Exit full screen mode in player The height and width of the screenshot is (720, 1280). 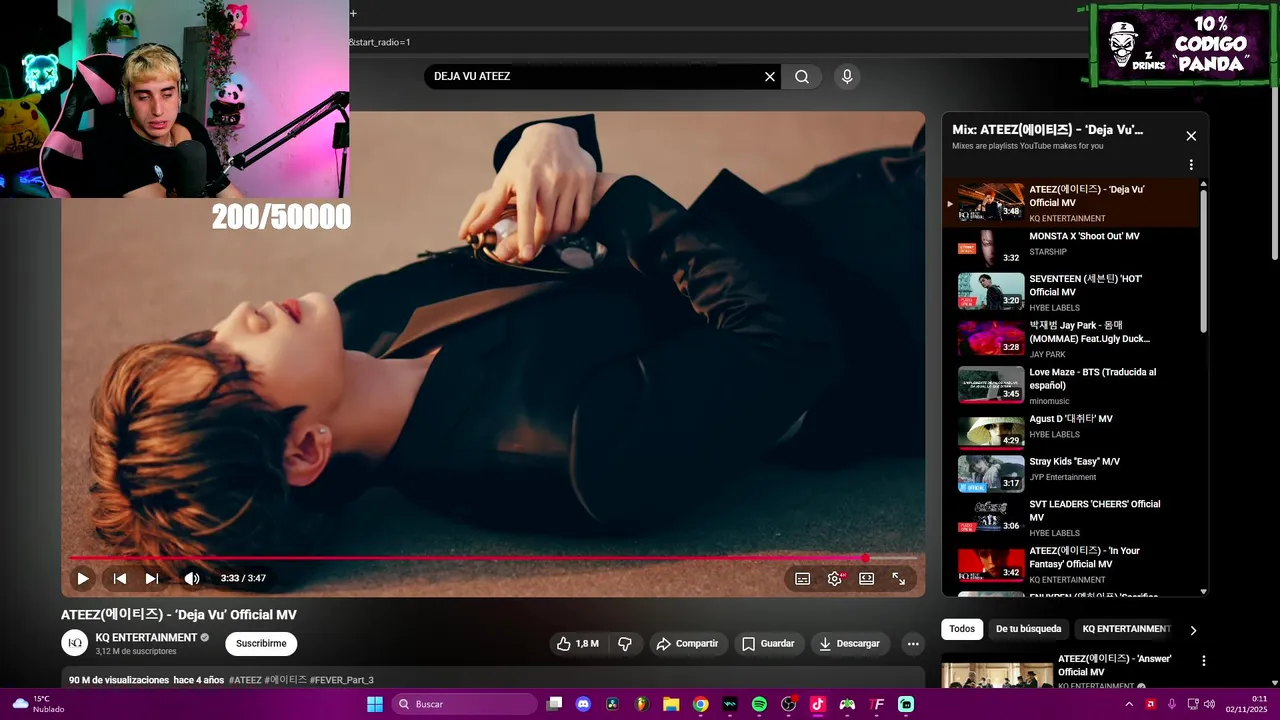pyautogui.click(x=899, y=578)
